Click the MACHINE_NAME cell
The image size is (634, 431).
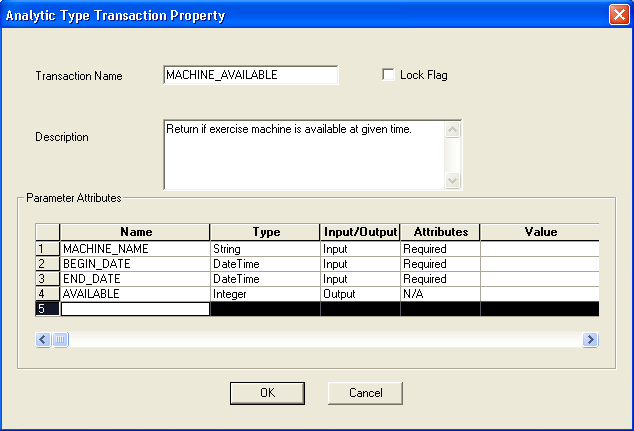tap(135, 249)
